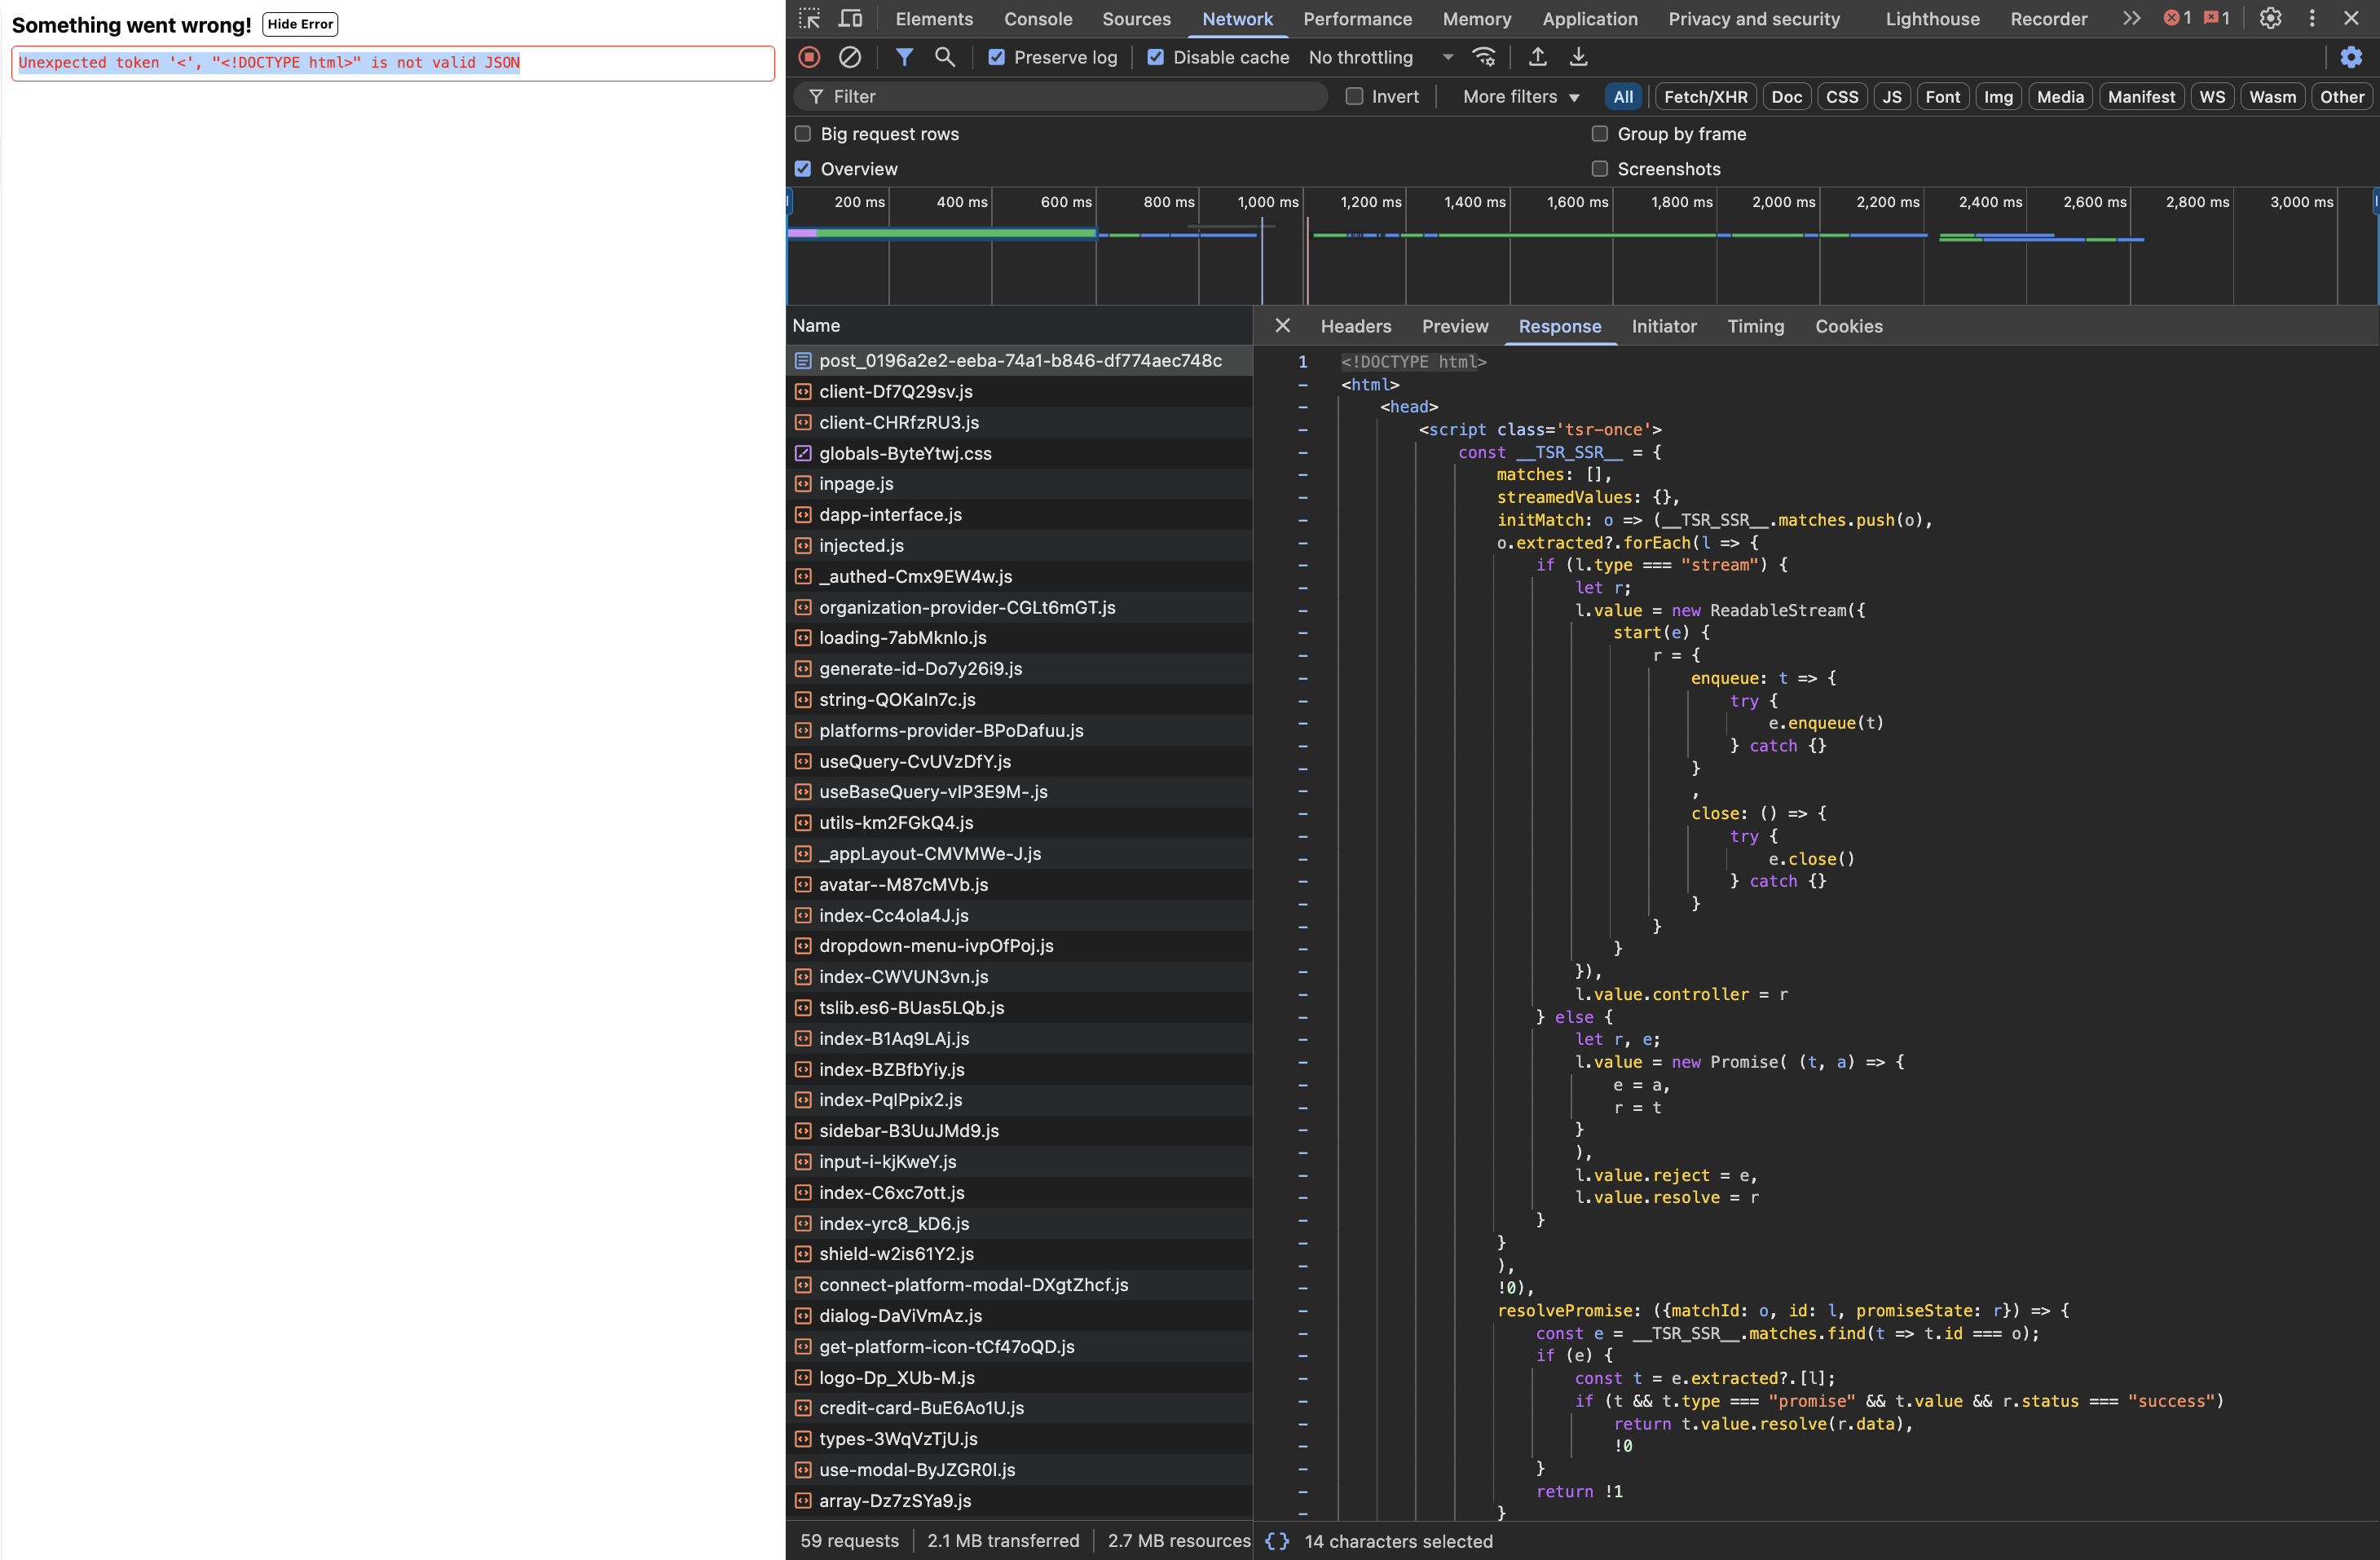Click the script icon of array-Dz7zSYa9.js

click(803, 1501)
